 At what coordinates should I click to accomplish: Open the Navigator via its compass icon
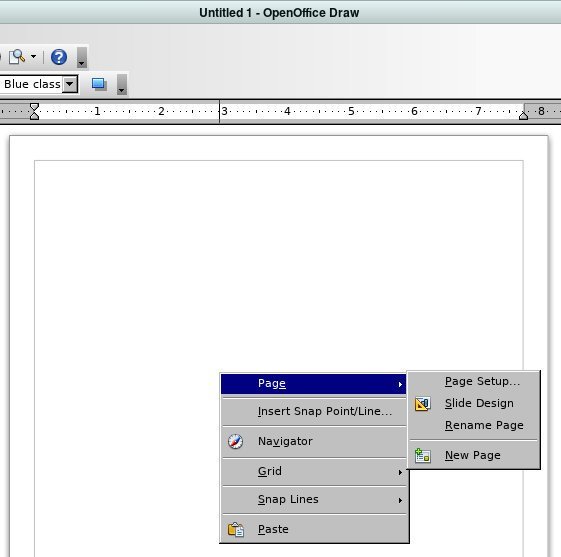pyautogui.click(x=235, y=441)
